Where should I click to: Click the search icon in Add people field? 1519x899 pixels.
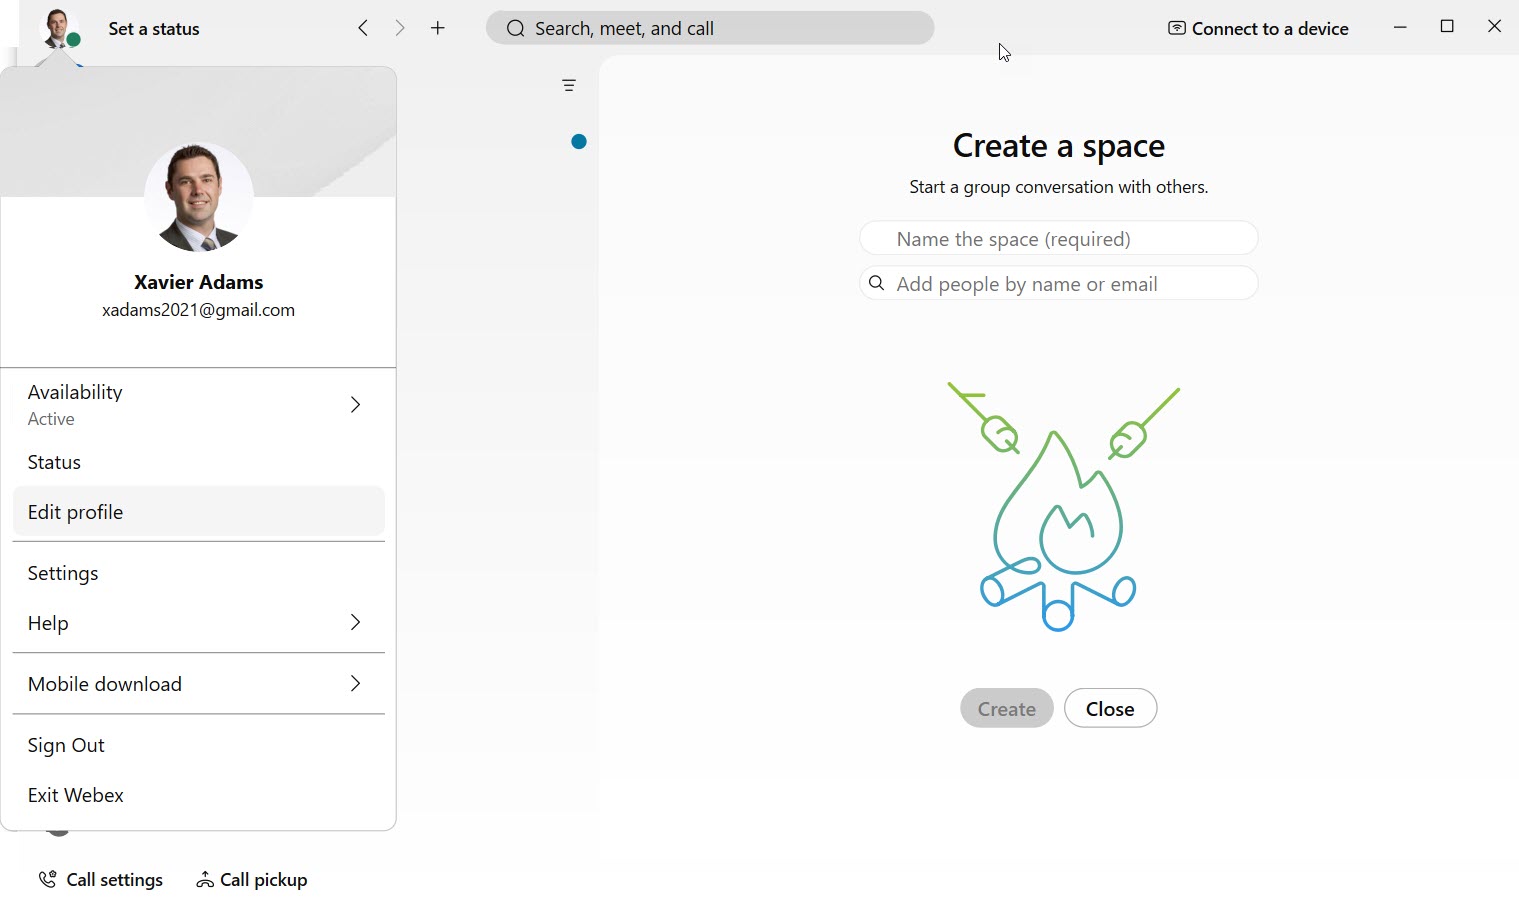click(x=877, y=284)
